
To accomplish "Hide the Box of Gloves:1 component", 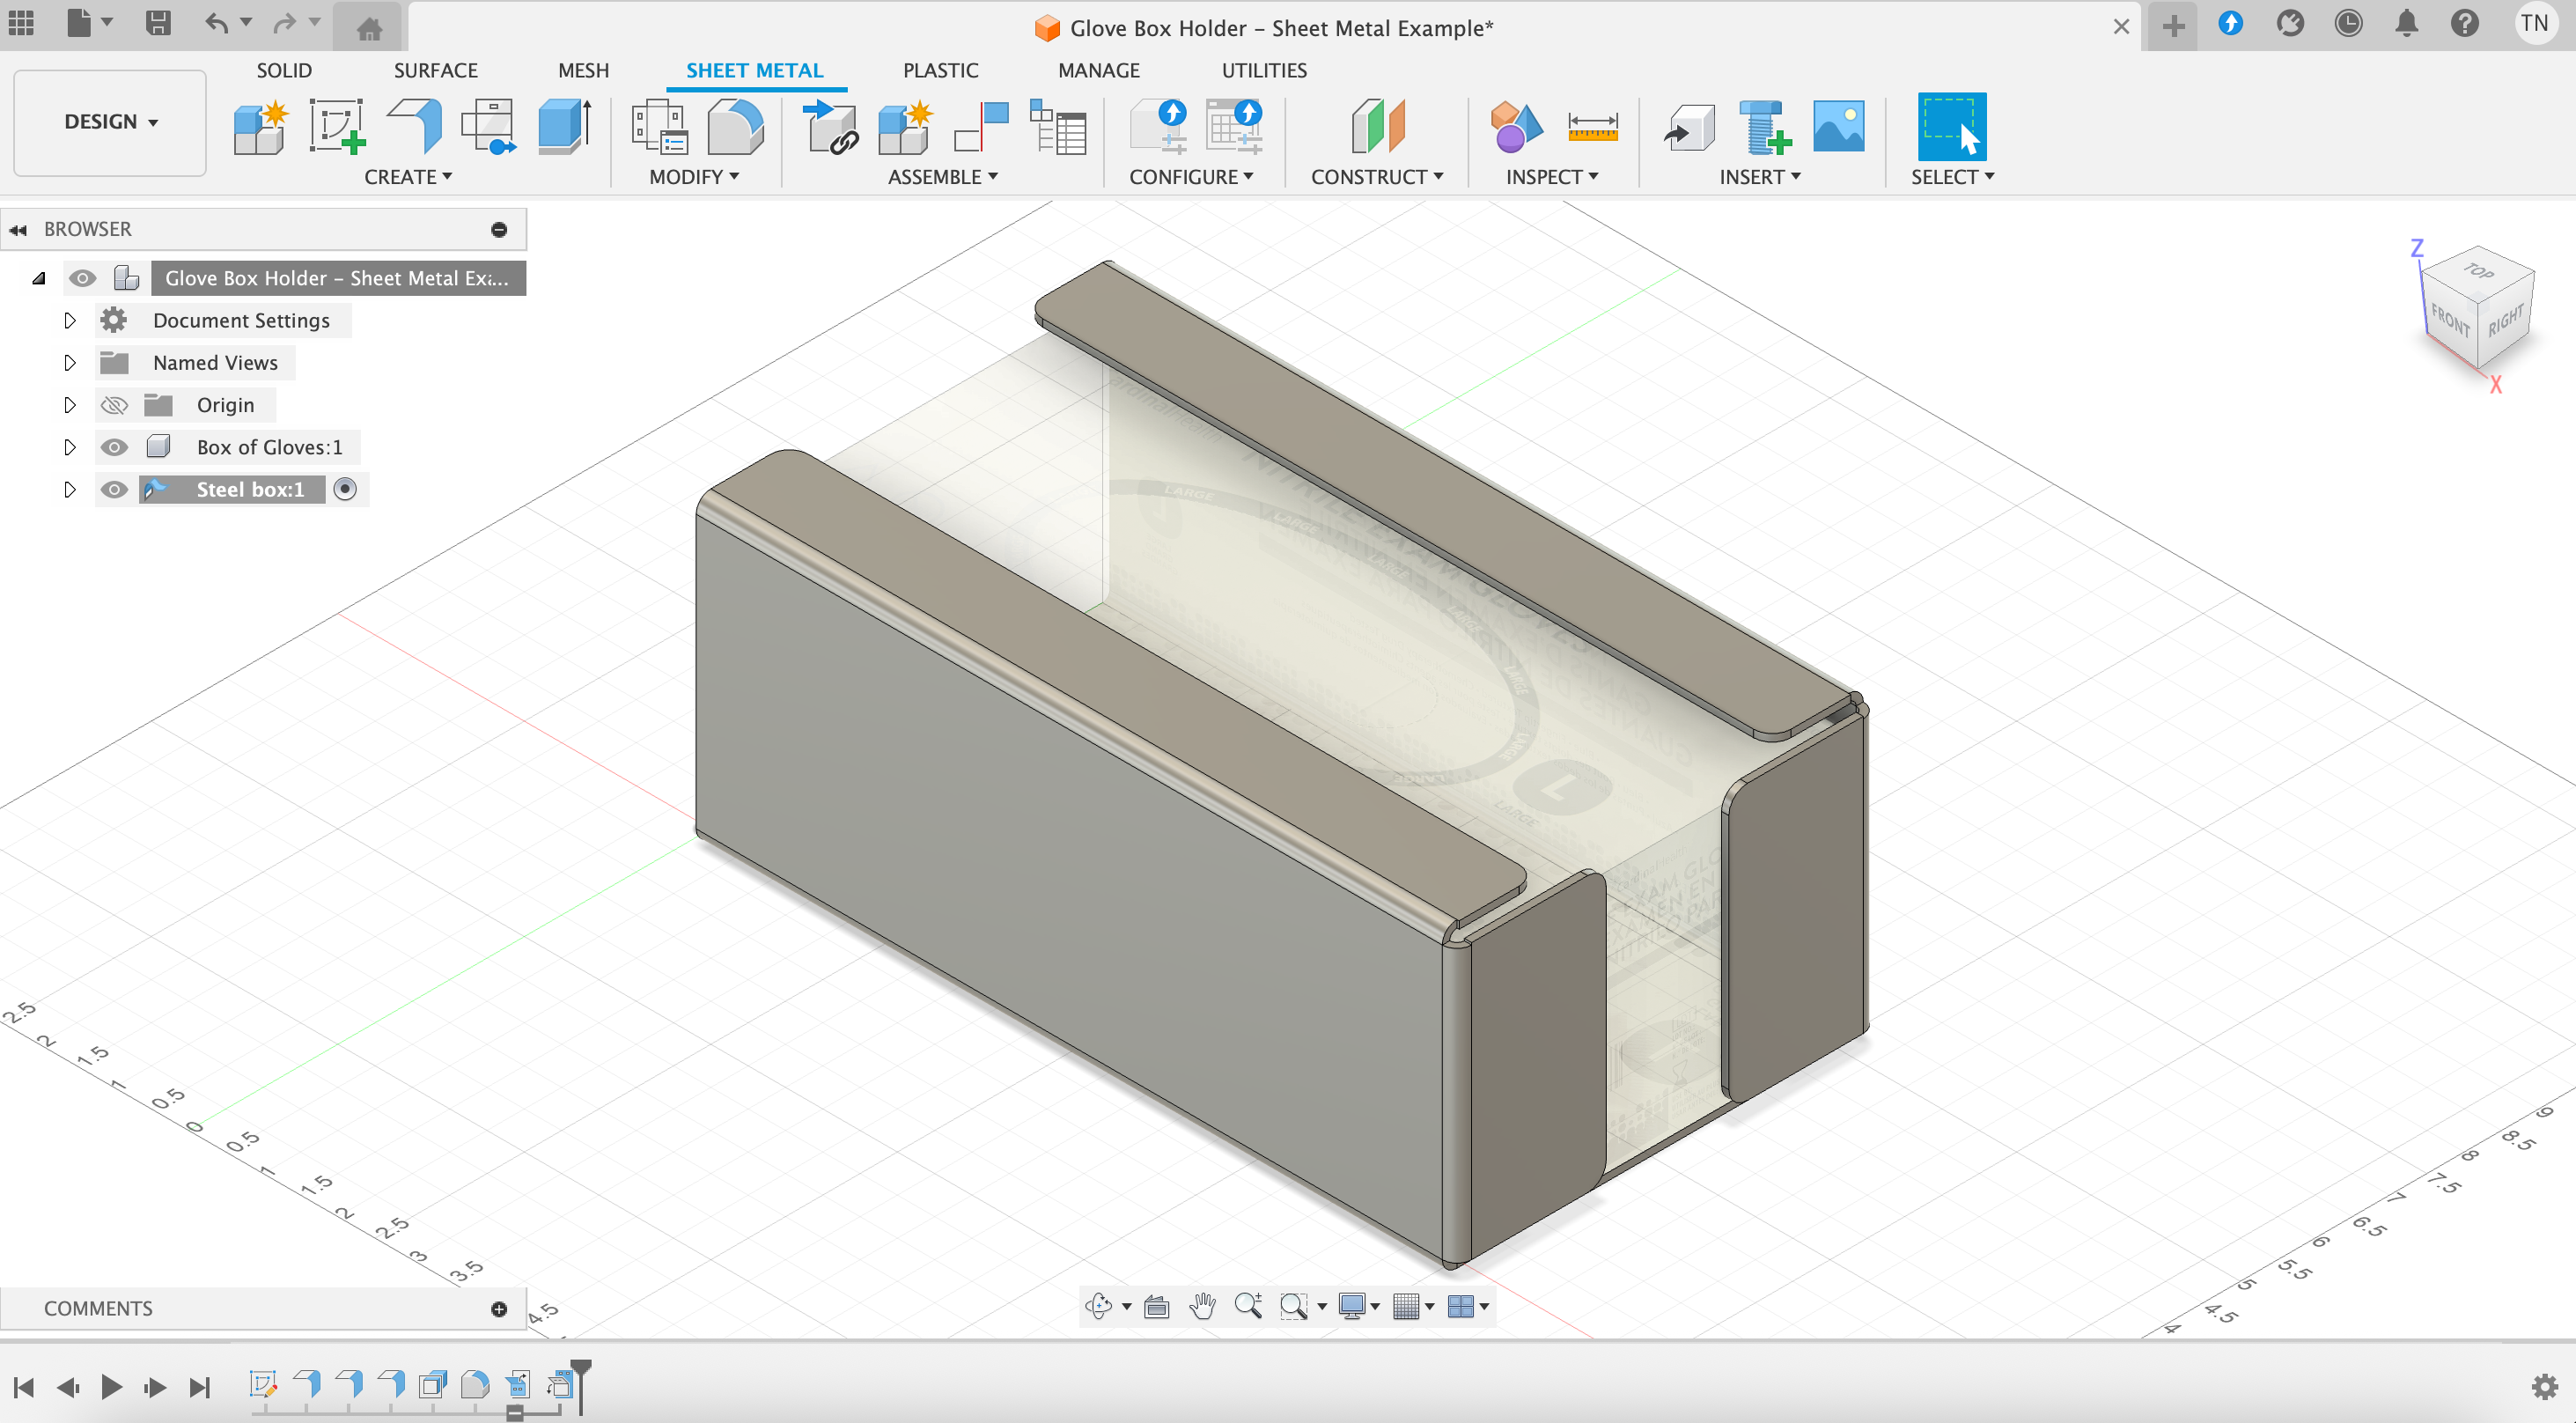I will 114,447.
